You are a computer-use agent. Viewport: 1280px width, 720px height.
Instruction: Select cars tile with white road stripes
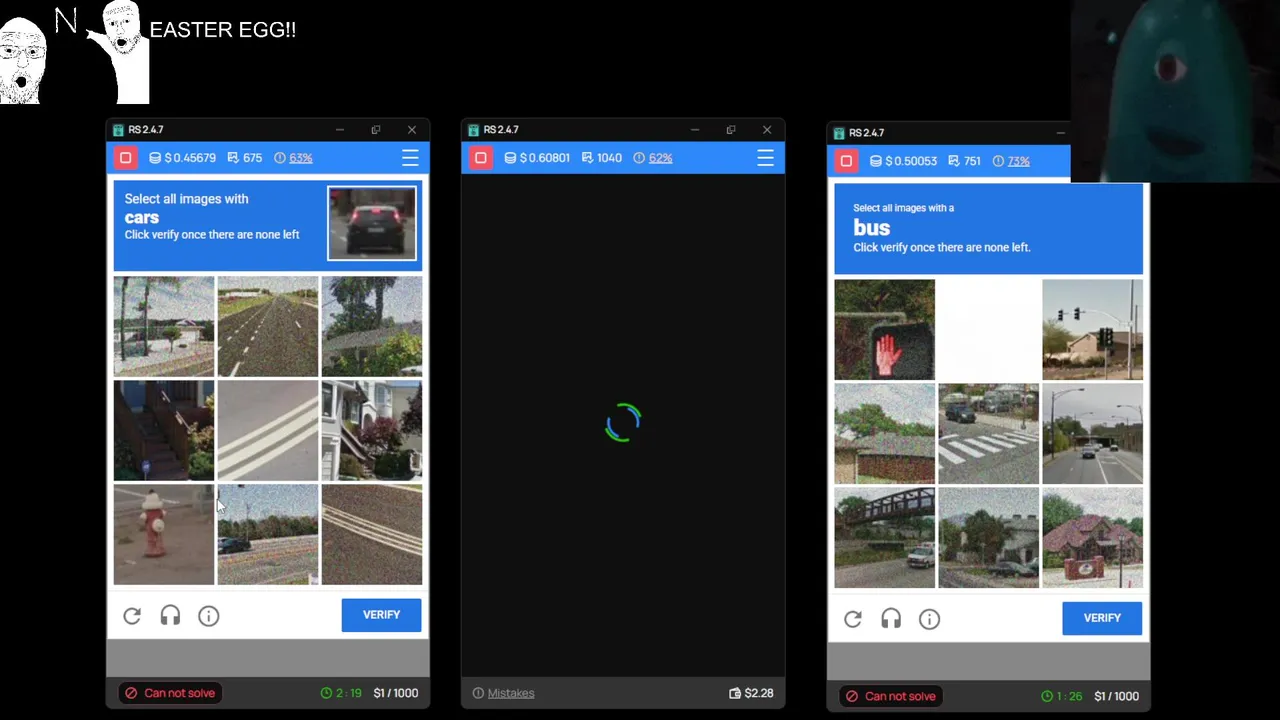268,431
